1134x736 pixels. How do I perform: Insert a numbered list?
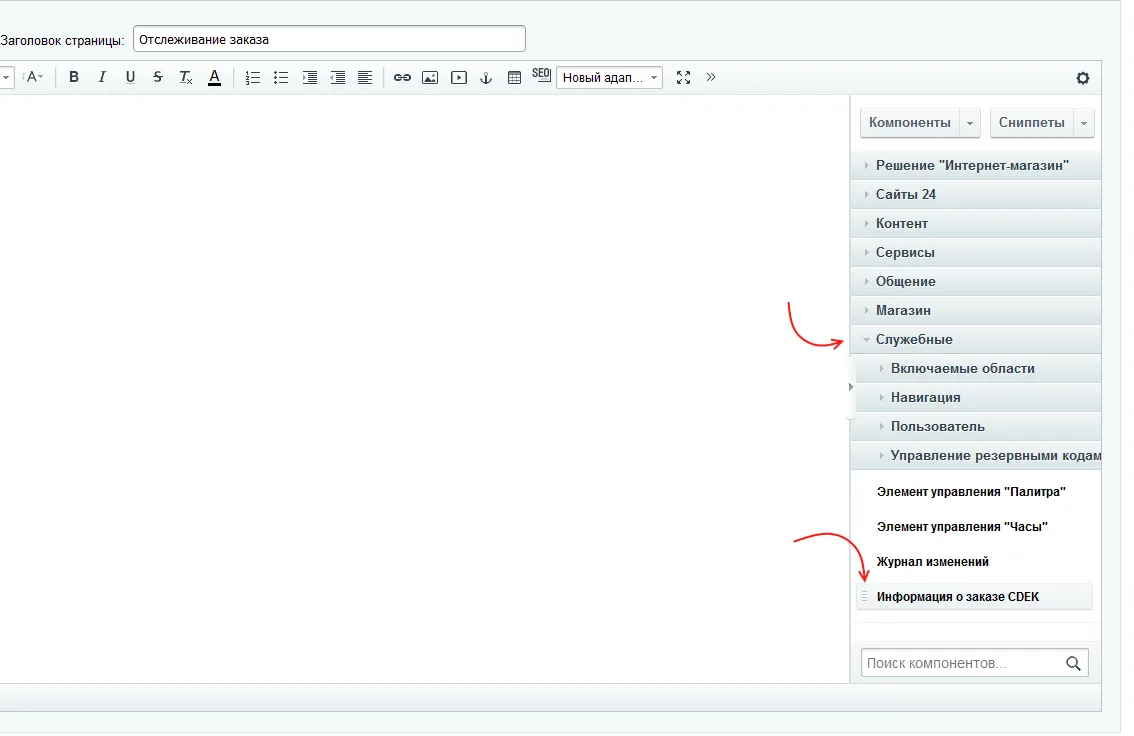[252, 77]
